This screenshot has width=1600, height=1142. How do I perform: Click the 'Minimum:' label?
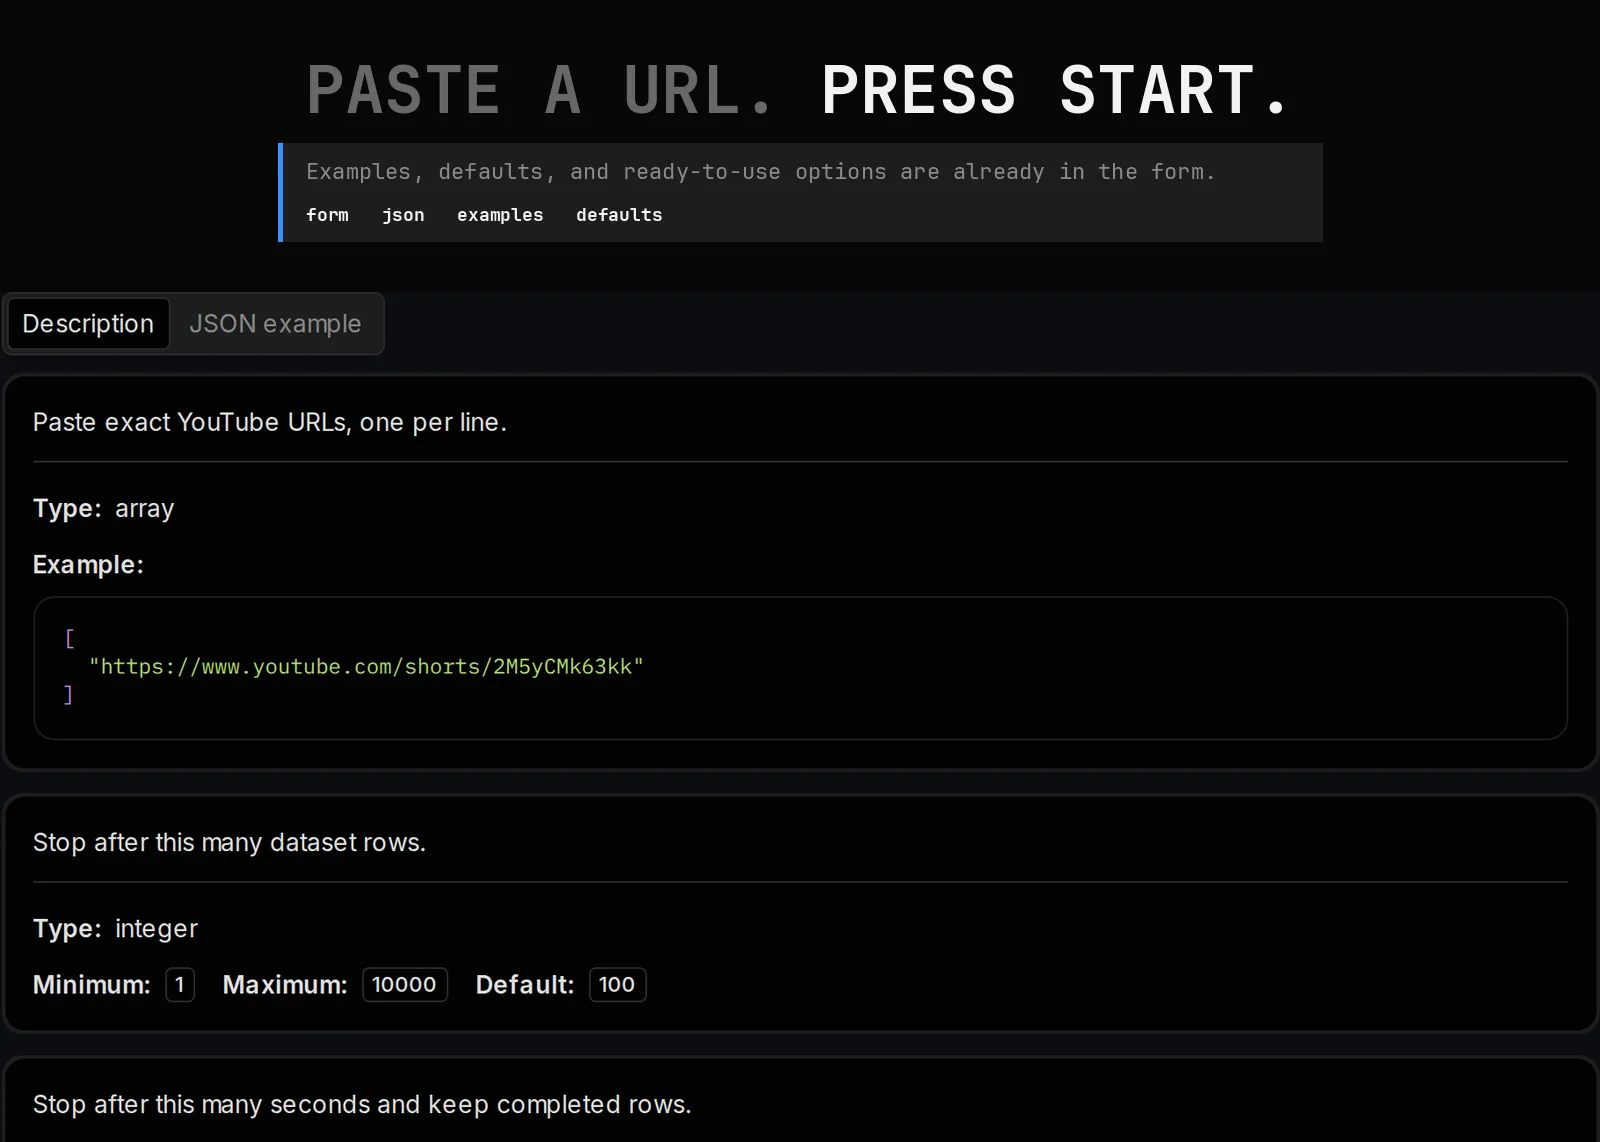(92, 985)
